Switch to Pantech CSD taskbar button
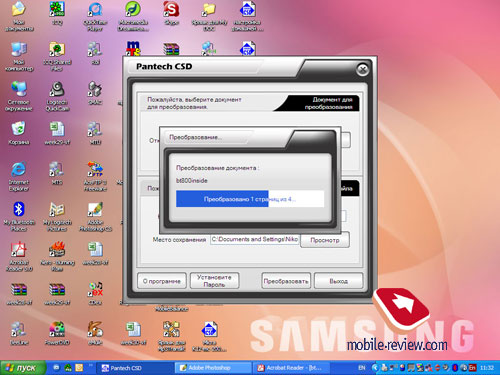 (136, 368)
